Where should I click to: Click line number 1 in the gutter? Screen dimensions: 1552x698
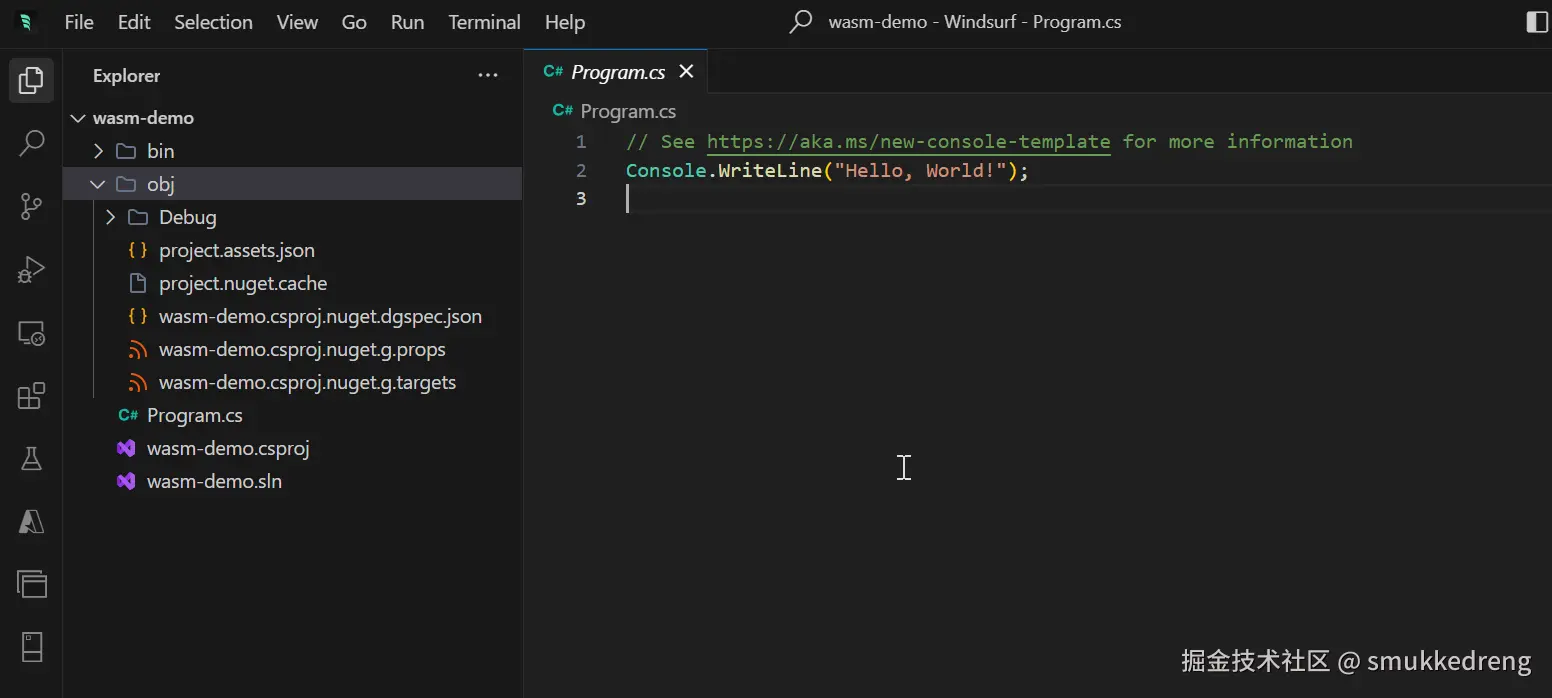[x=581, y=142]
